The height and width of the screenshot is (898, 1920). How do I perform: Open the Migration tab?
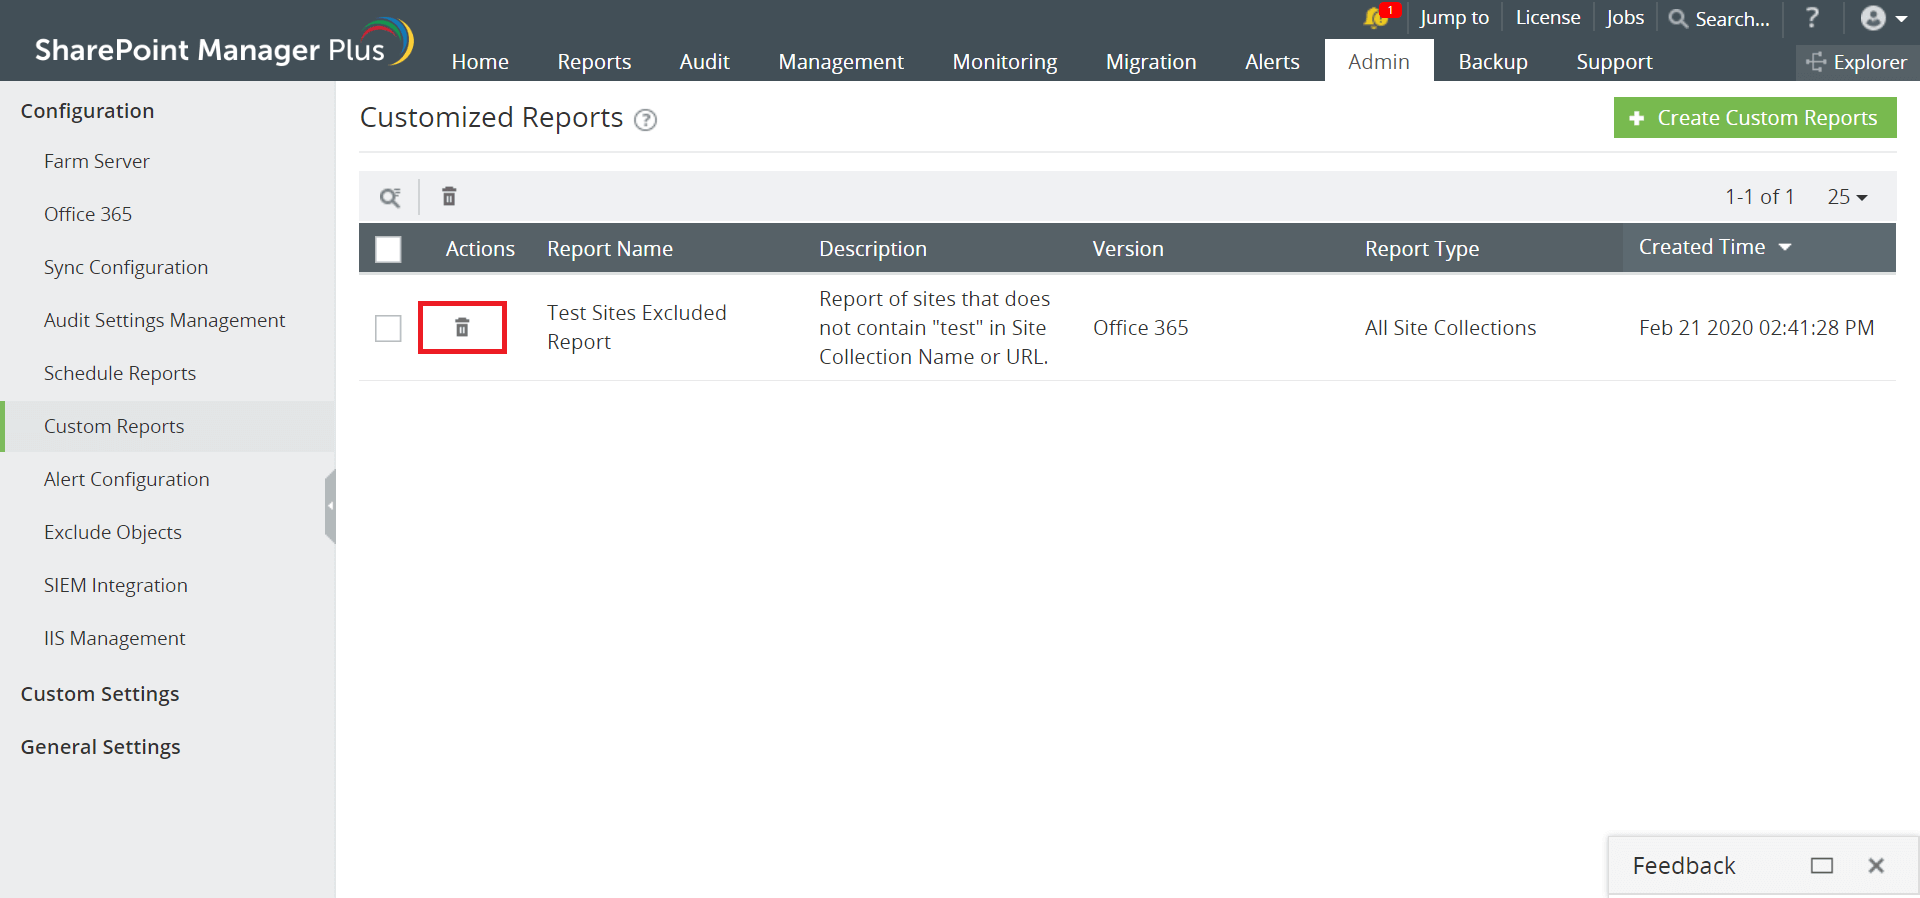point(1151,62)
